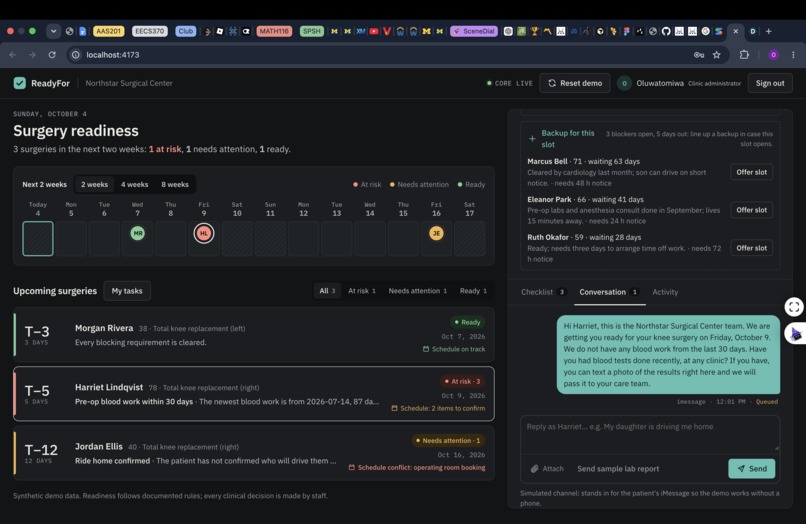This screenshot has width=806, height=524.
Task: Open Jordan Ellis surgery card
Action: pos(254,453)
